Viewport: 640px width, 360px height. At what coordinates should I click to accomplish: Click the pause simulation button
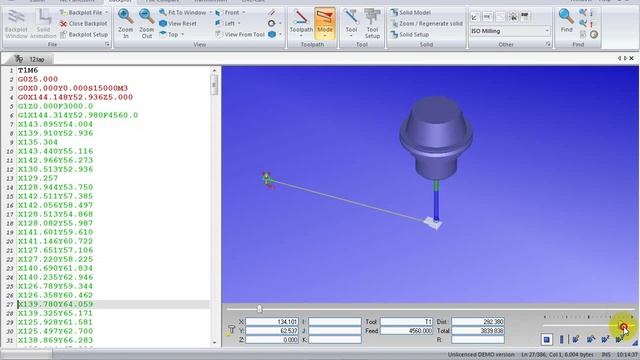click(562, 339)
